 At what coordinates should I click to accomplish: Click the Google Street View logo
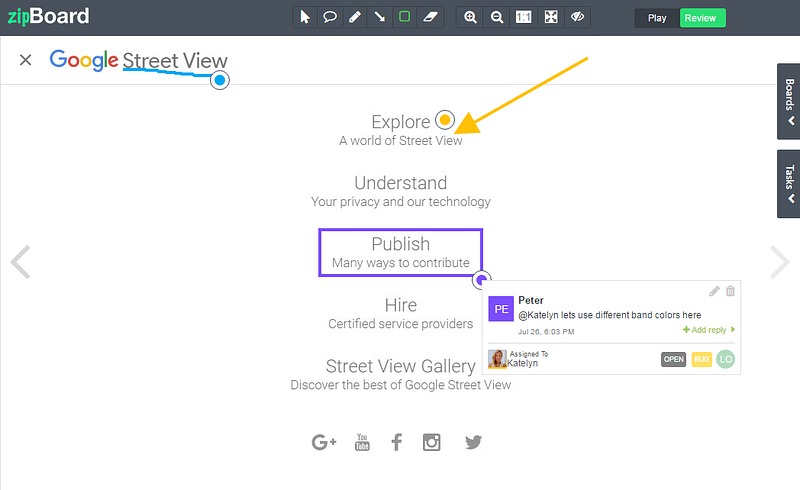pos(138,60)
